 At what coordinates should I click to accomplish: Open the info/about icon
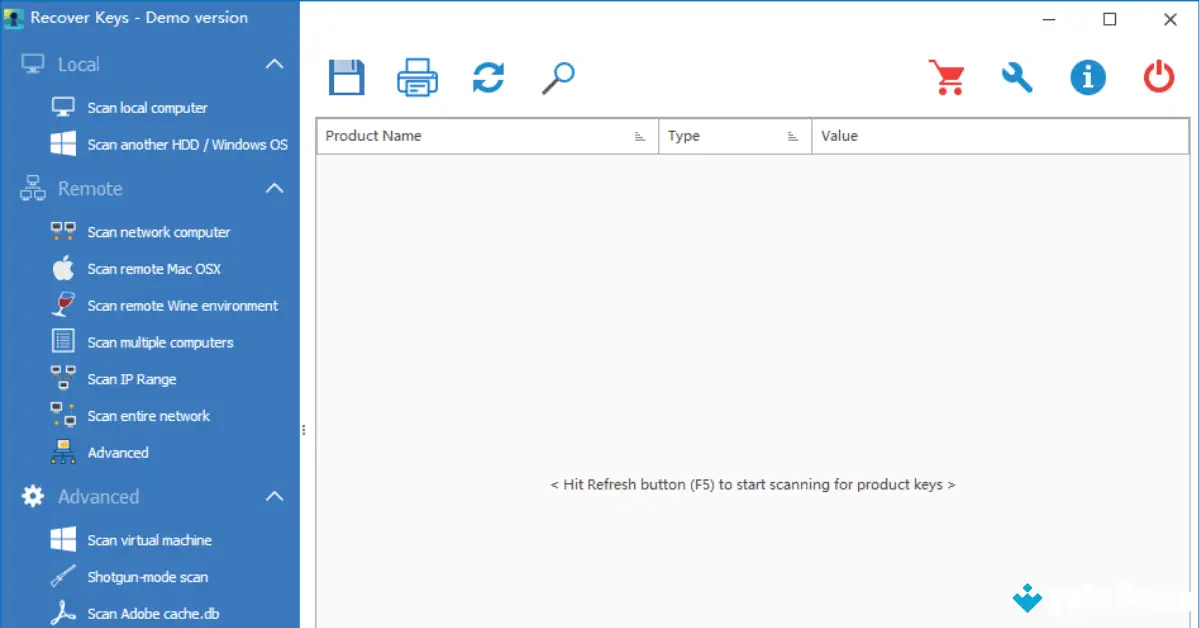point(1088,77)
